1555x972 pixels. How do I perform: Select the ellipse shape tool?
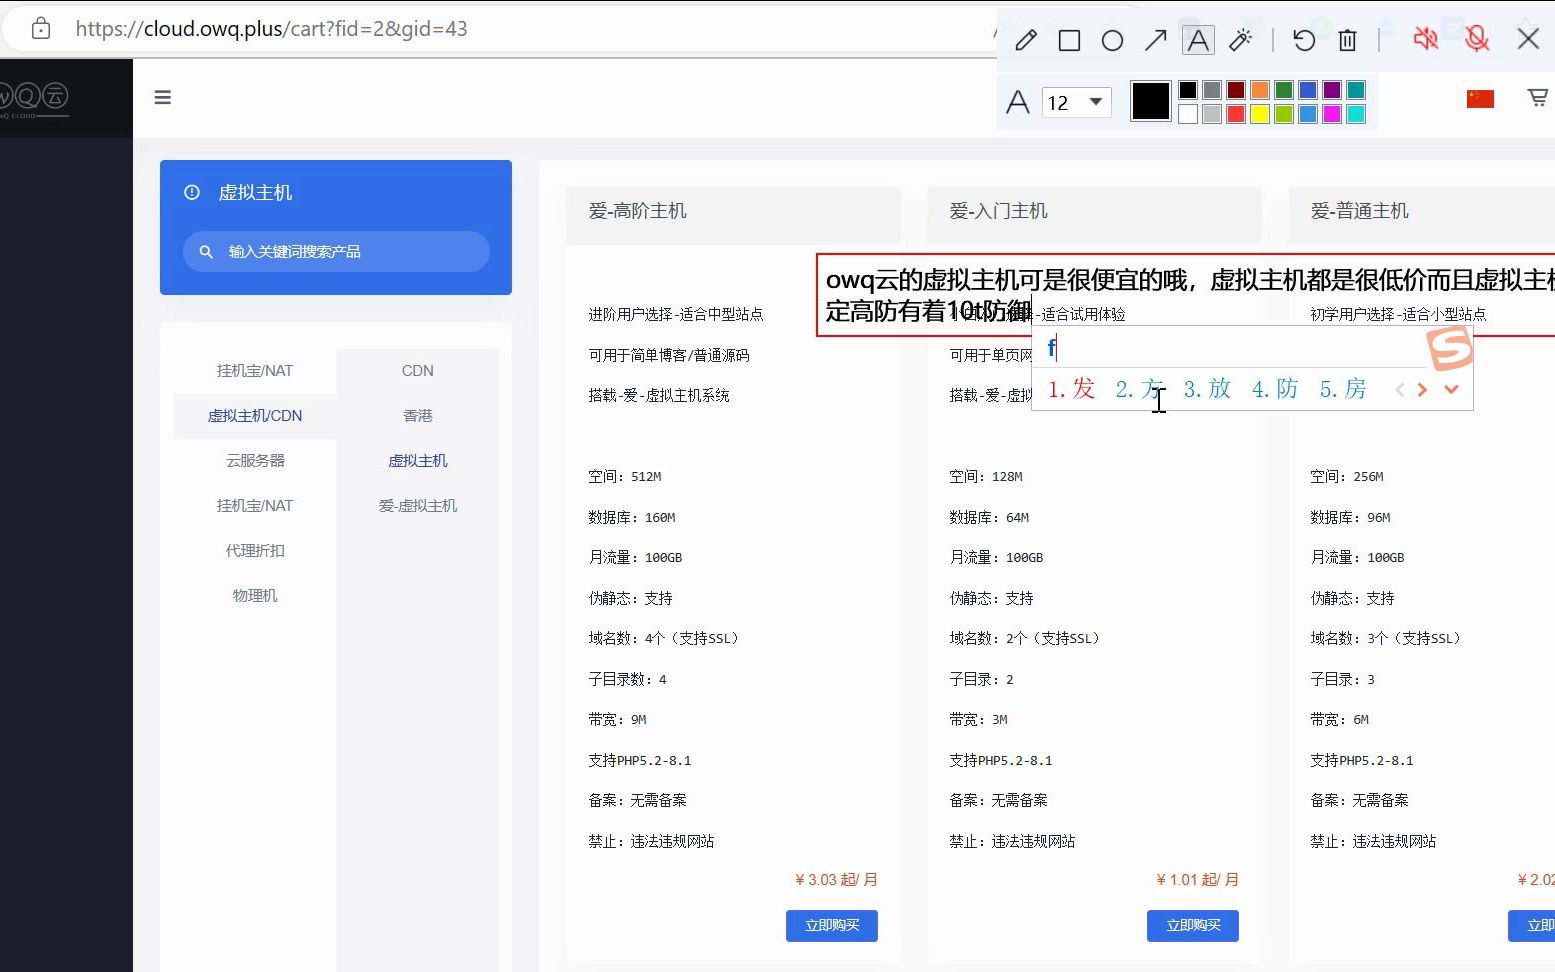1112,40
